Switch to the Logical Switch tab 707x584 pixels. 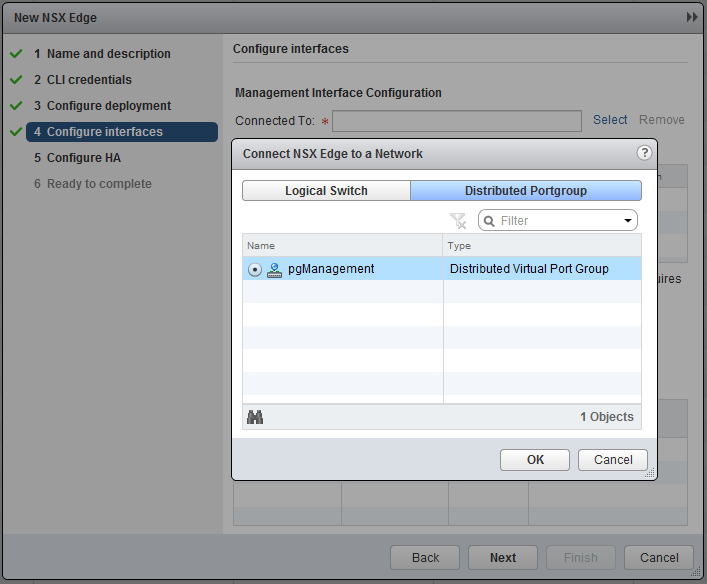pyautogui.click(x=326, y=191)
